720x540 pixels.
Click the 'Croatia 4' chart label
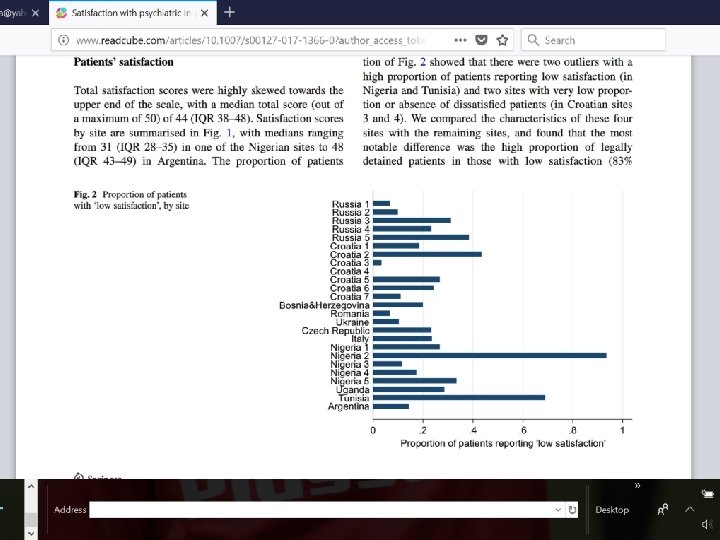(349, 271)
